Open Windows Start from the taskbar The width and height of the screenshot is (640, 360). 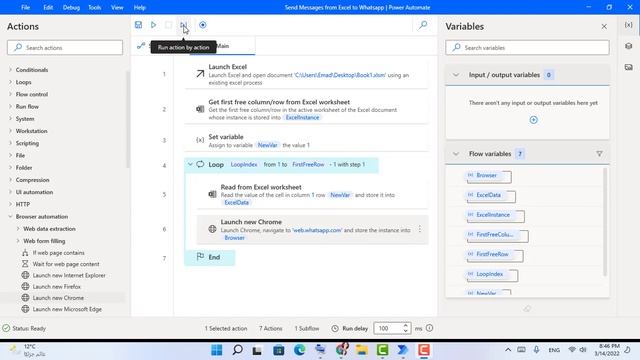(217, 350)
